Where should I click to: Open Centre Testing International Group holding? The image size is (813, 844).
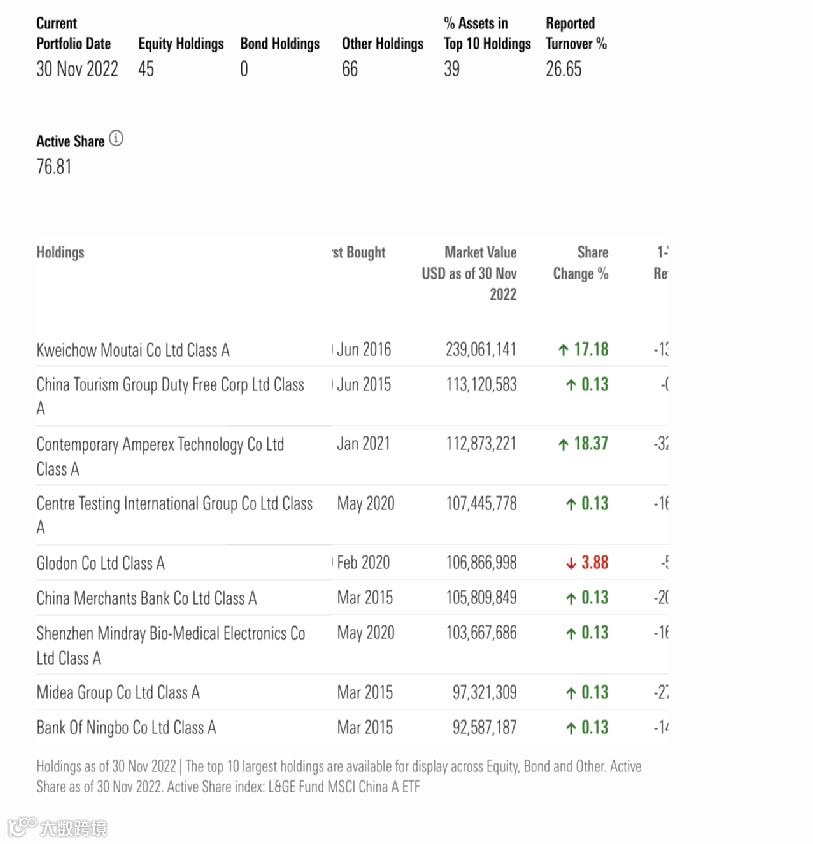point(174,515)
